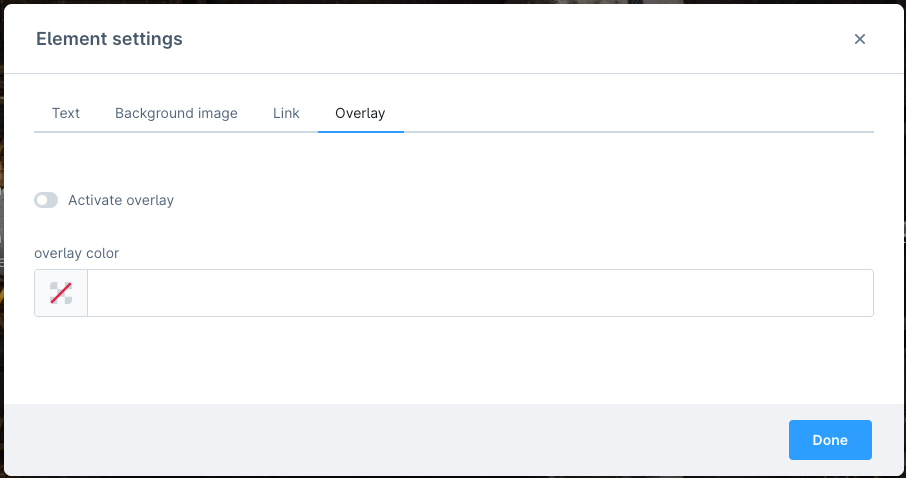Toggle the Activate overlay switch

coord(46,200)
